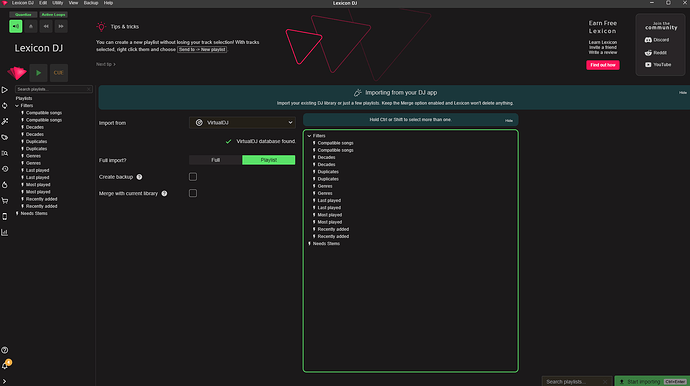Open the stopwatch icon in sidebar

pos(5,185)
